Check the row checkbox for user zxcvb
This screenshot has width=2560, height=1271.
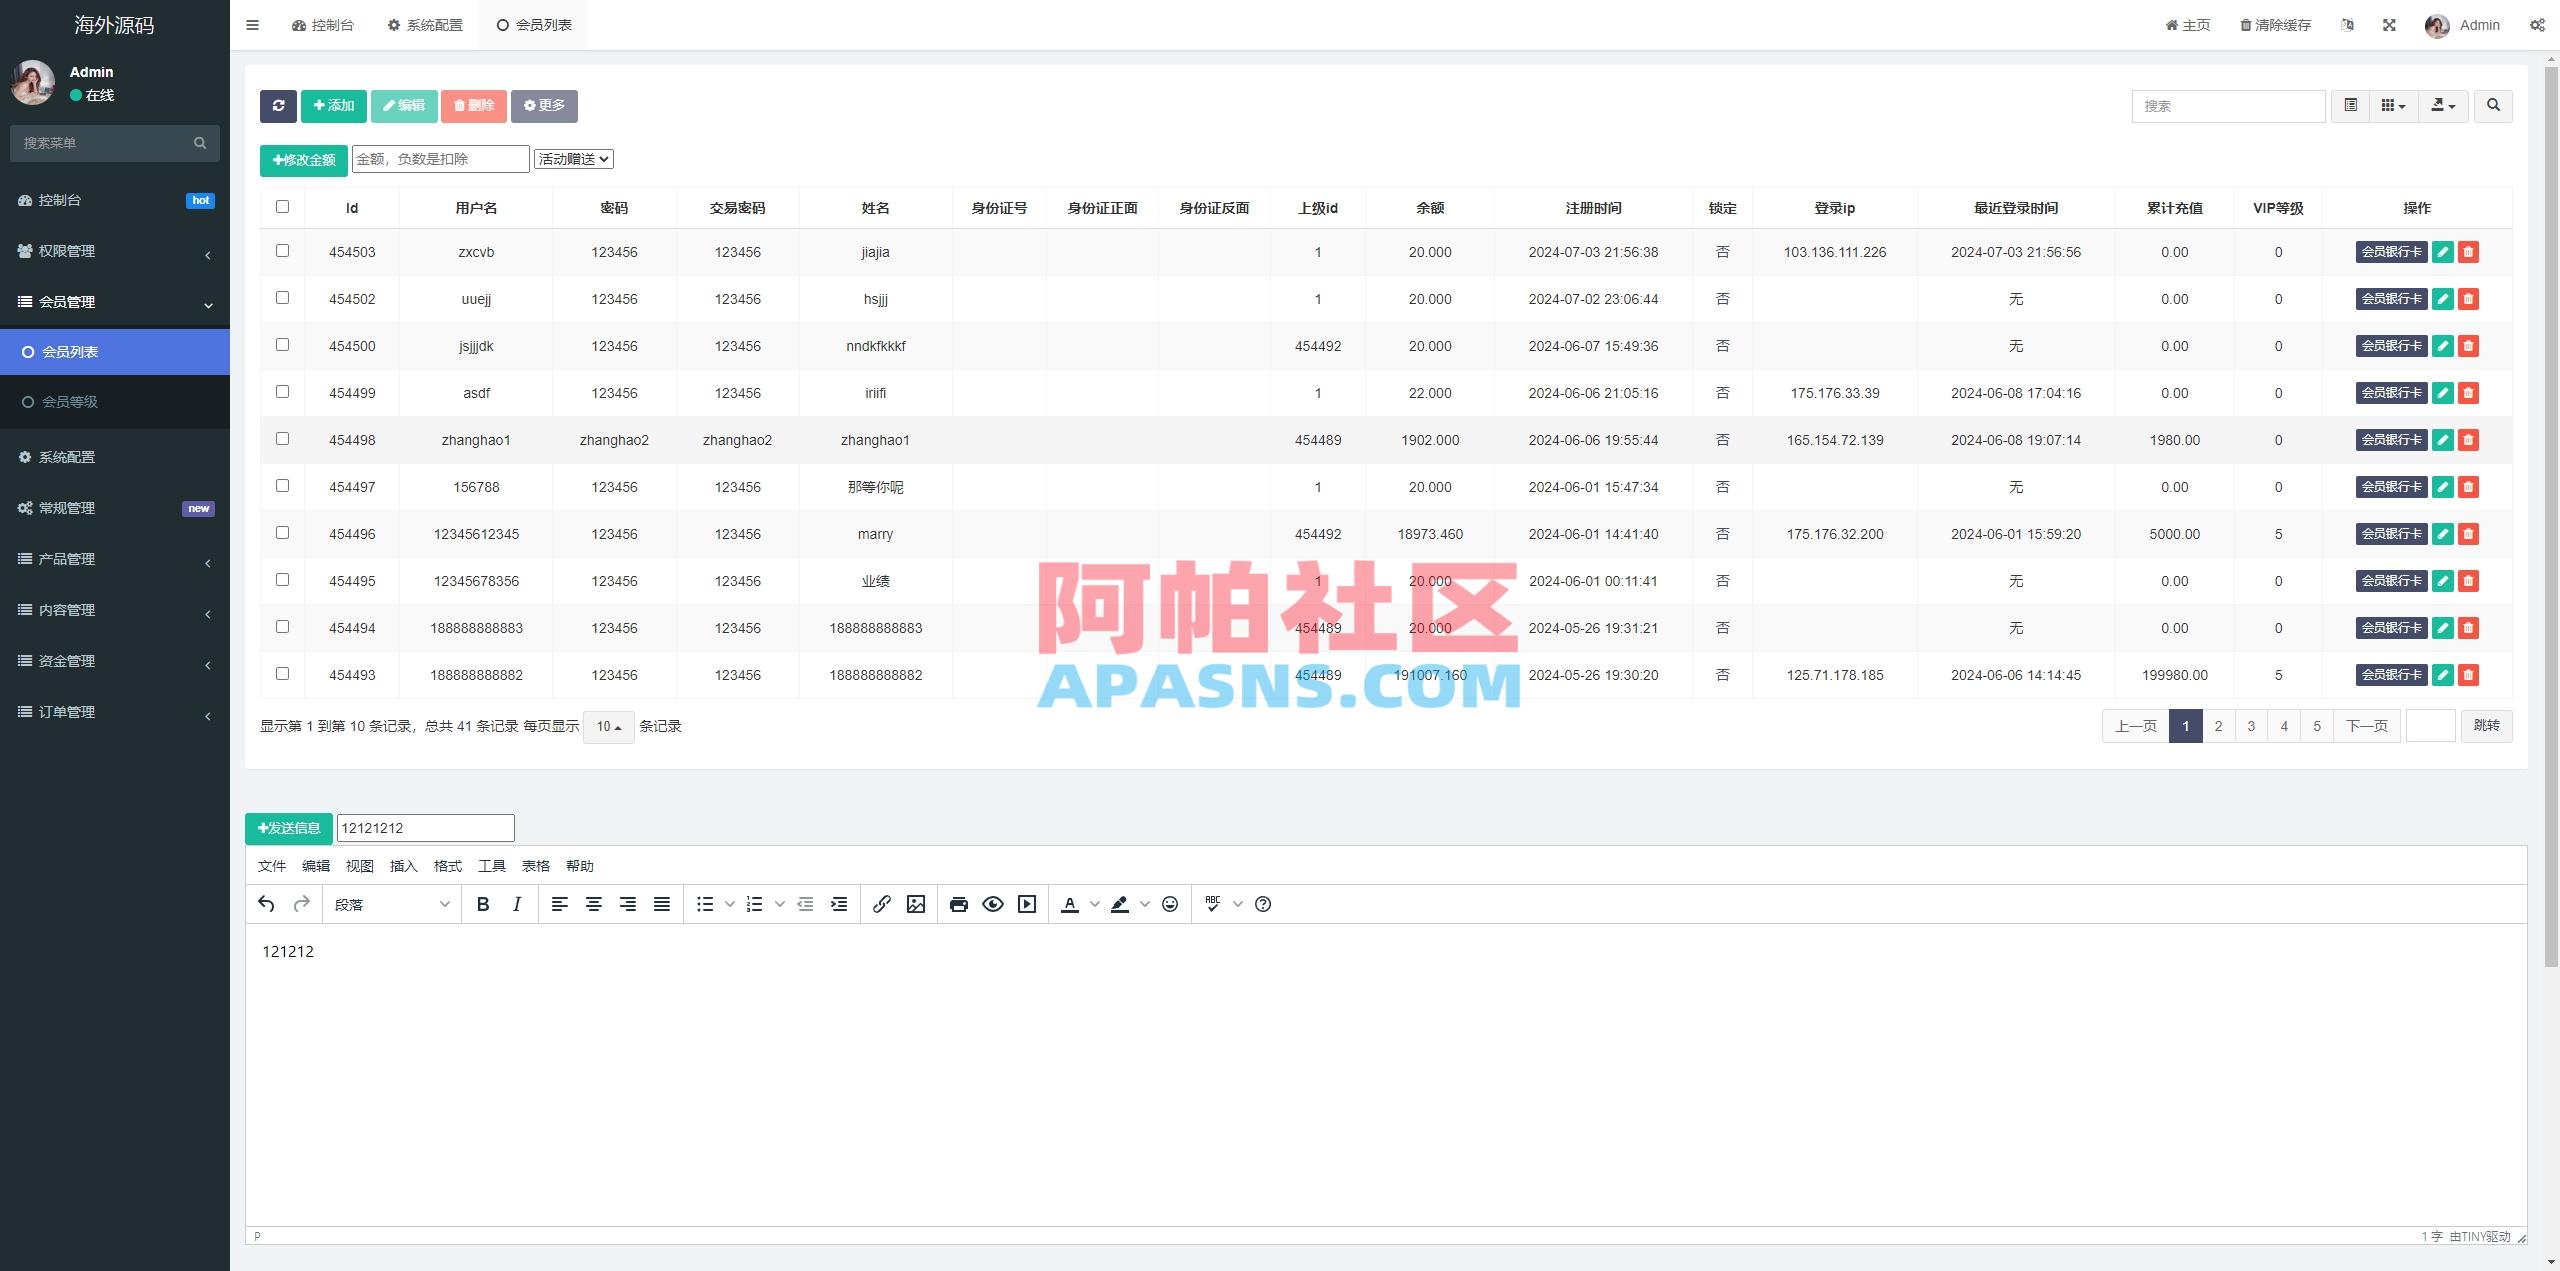[x=282, y=251]
